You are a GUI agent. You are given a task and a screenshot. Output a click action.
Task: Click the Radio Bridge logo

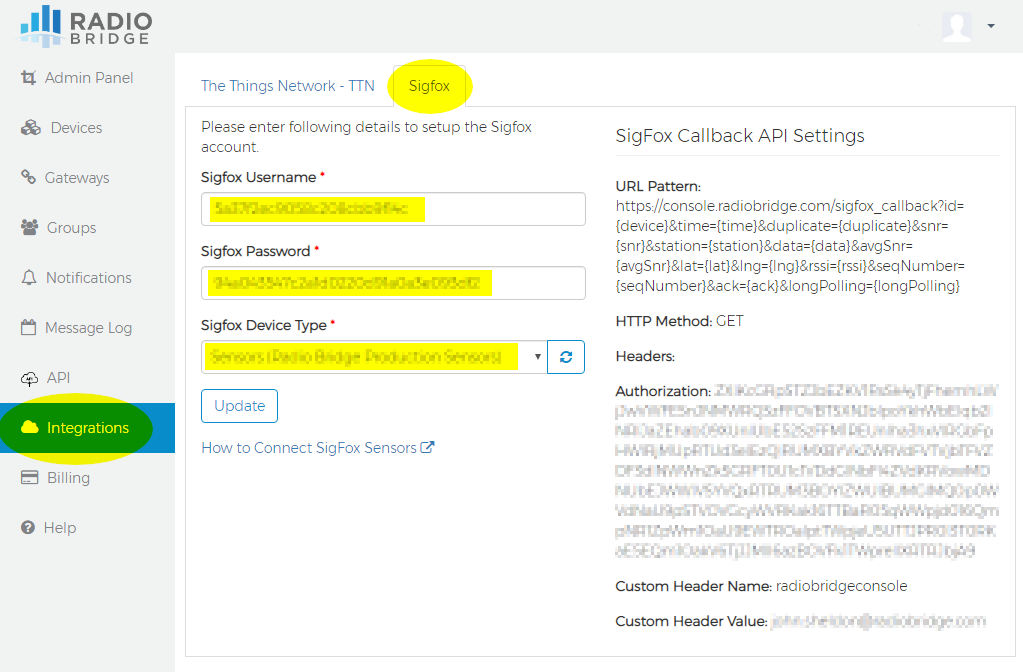pyautogui.click(x=86, y=26)
